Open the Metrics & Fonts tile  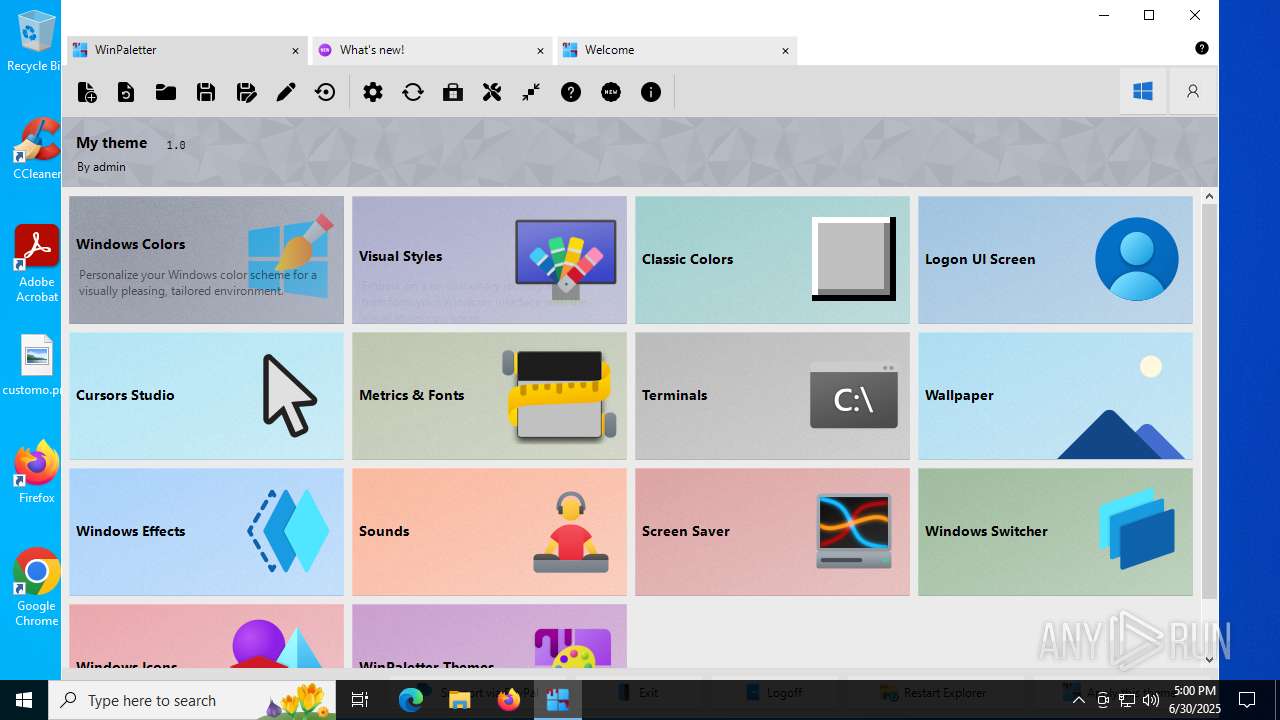(x=489, y=396)
